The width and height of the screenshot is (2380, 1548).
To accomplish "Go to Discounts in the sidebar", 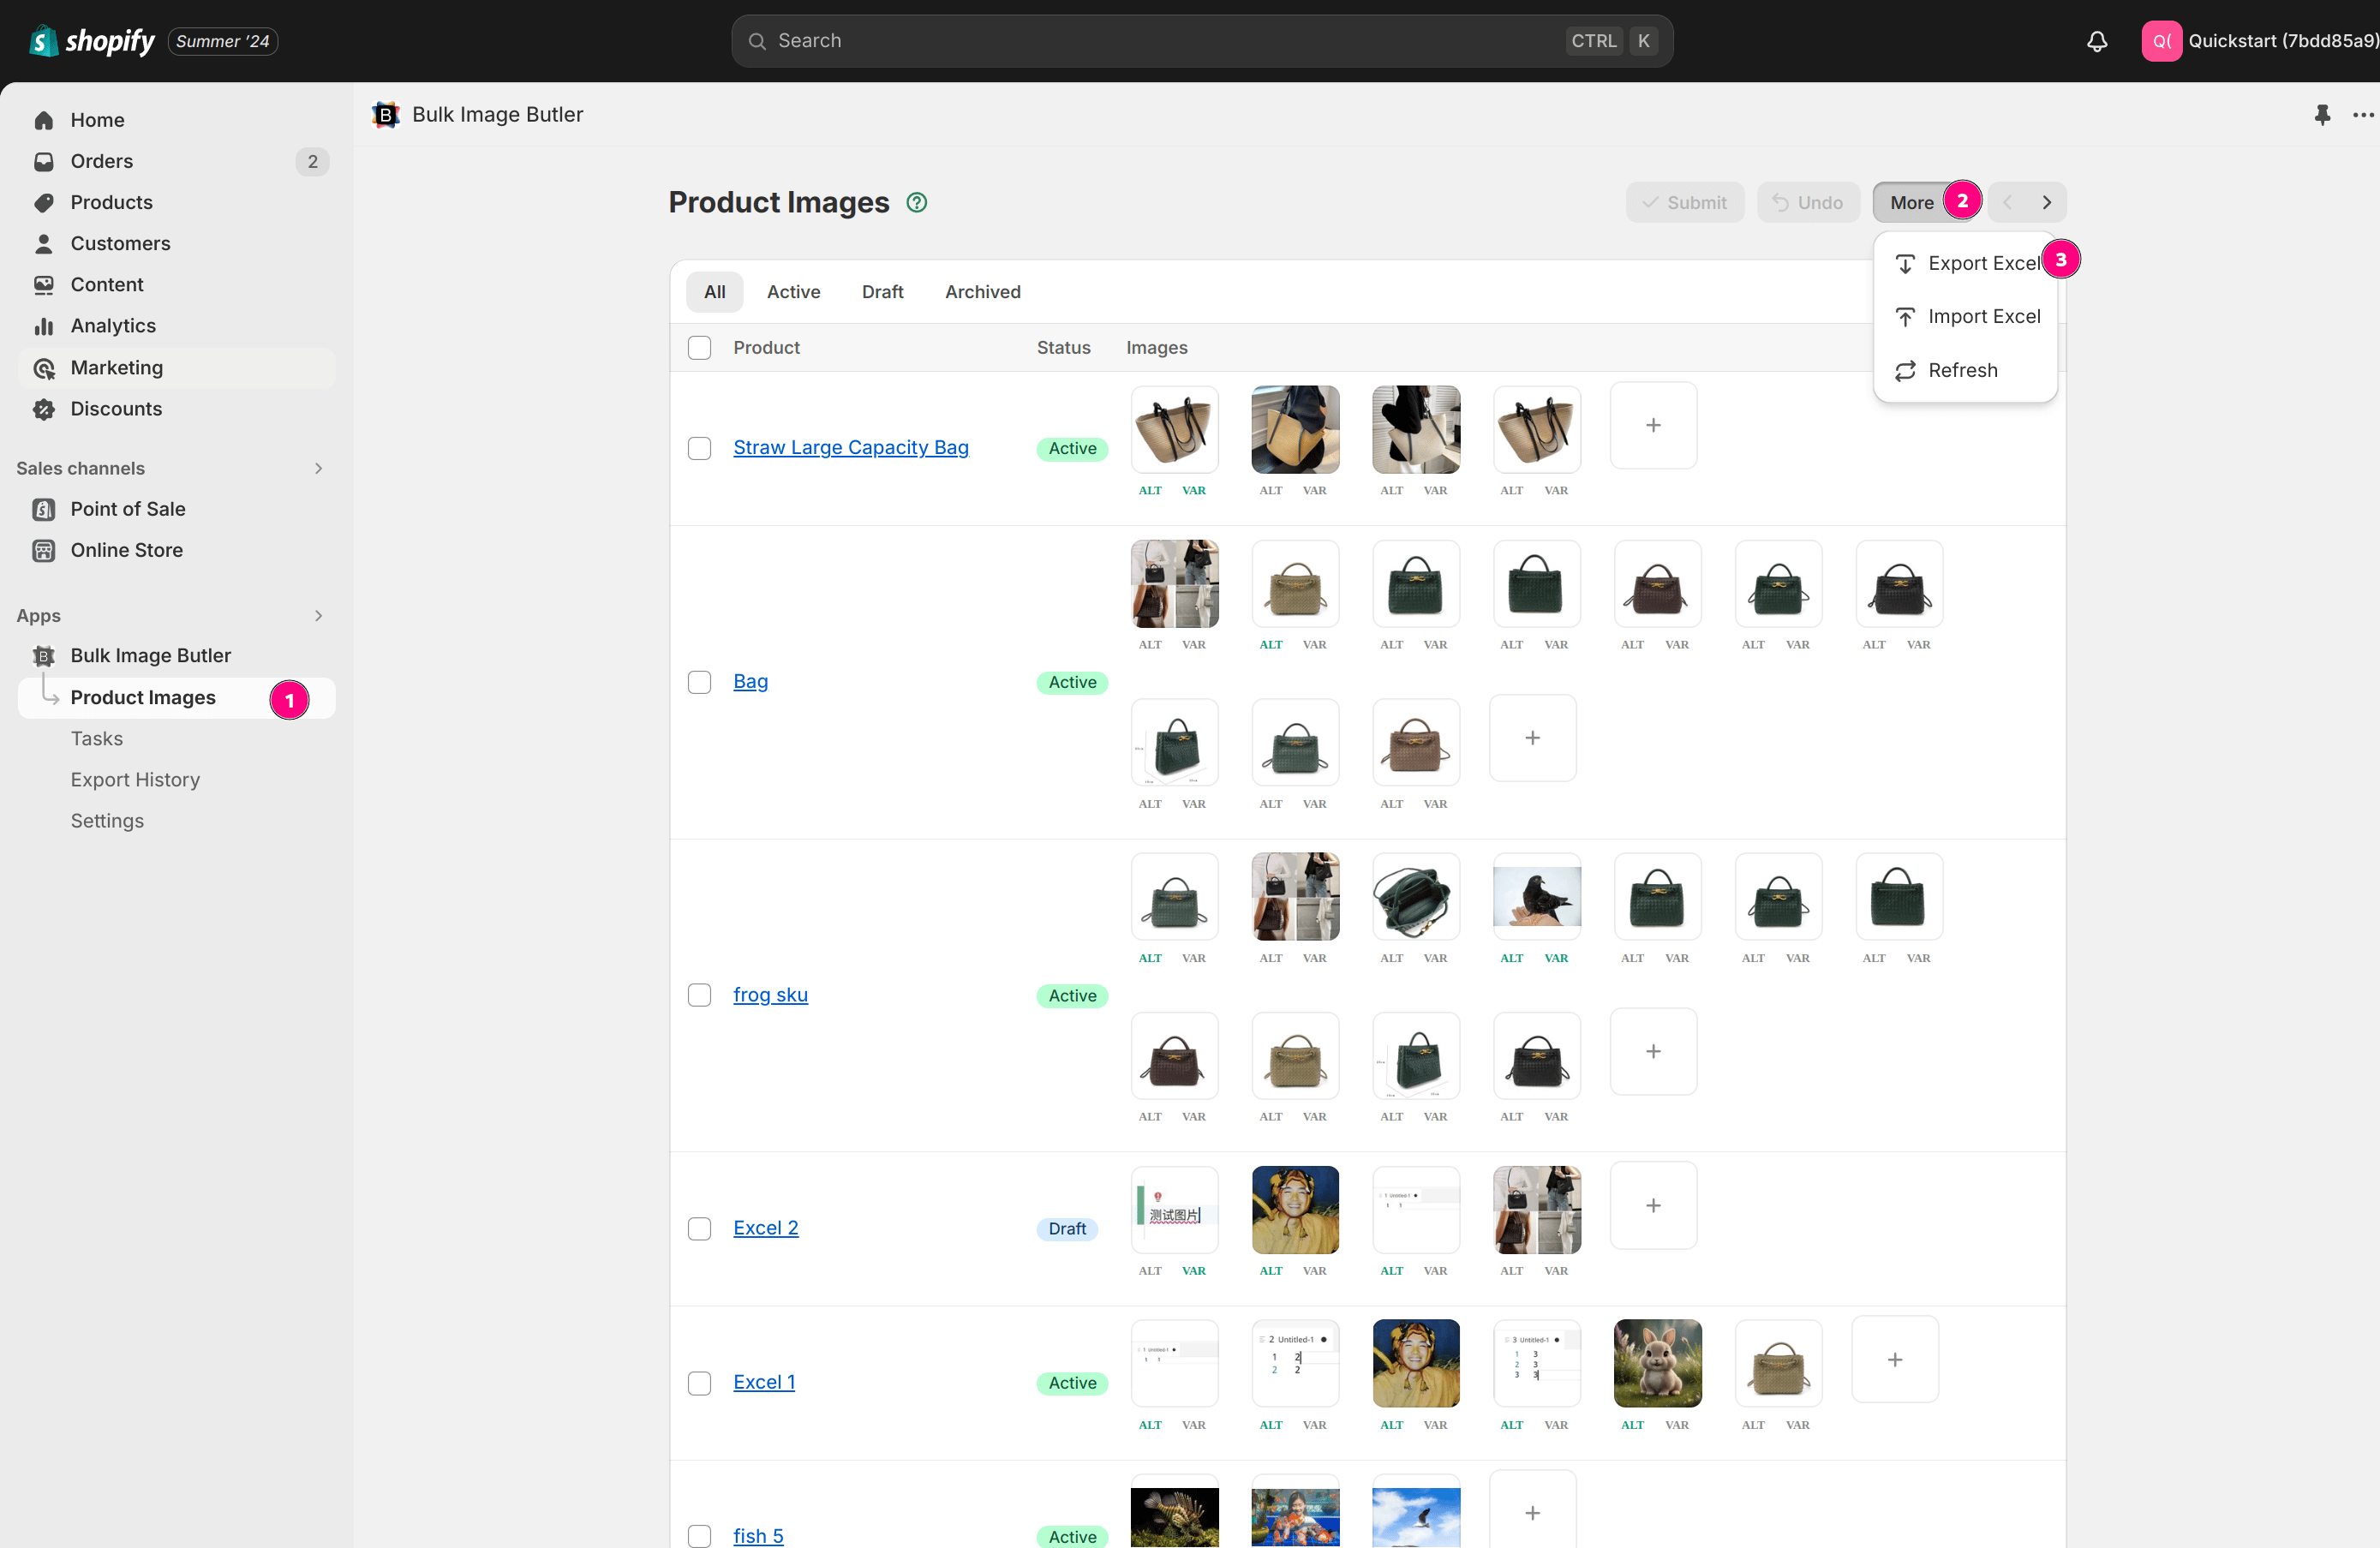I will coord(116,409).
